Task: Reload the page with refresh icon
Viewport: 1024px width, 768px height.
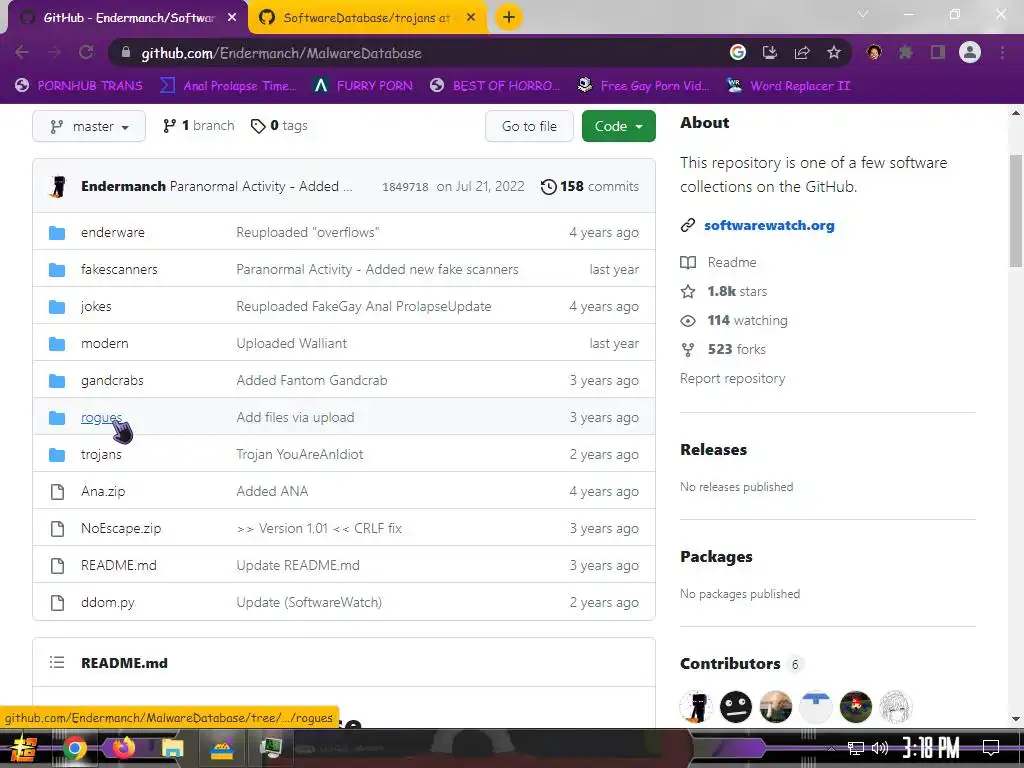Action: pyautogui.click(x=86, y=53)
